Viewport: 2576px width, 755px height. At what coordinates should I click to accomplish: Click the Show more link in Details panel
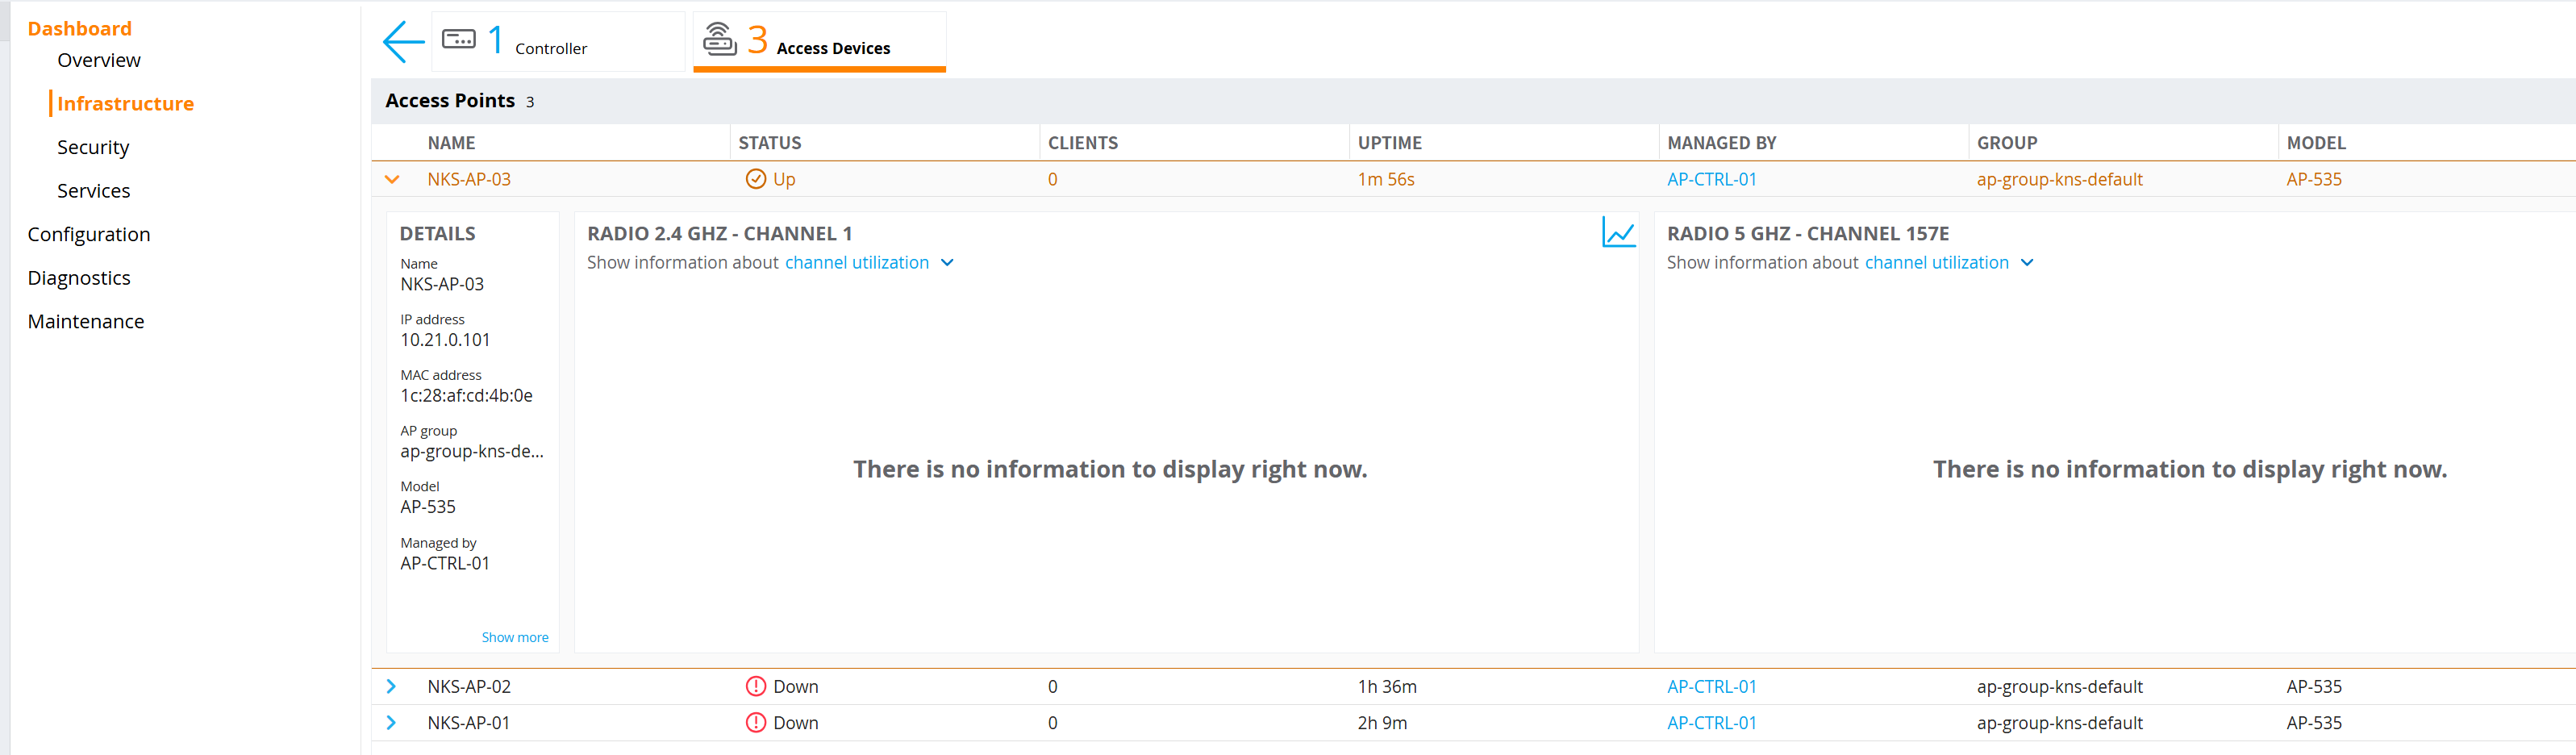[514, 636]
